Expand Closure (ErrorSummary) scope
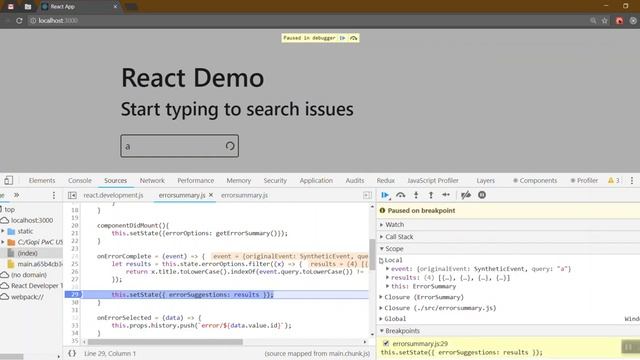The width and height of the screenshot is (640, 360). click(x=381, y=297)
